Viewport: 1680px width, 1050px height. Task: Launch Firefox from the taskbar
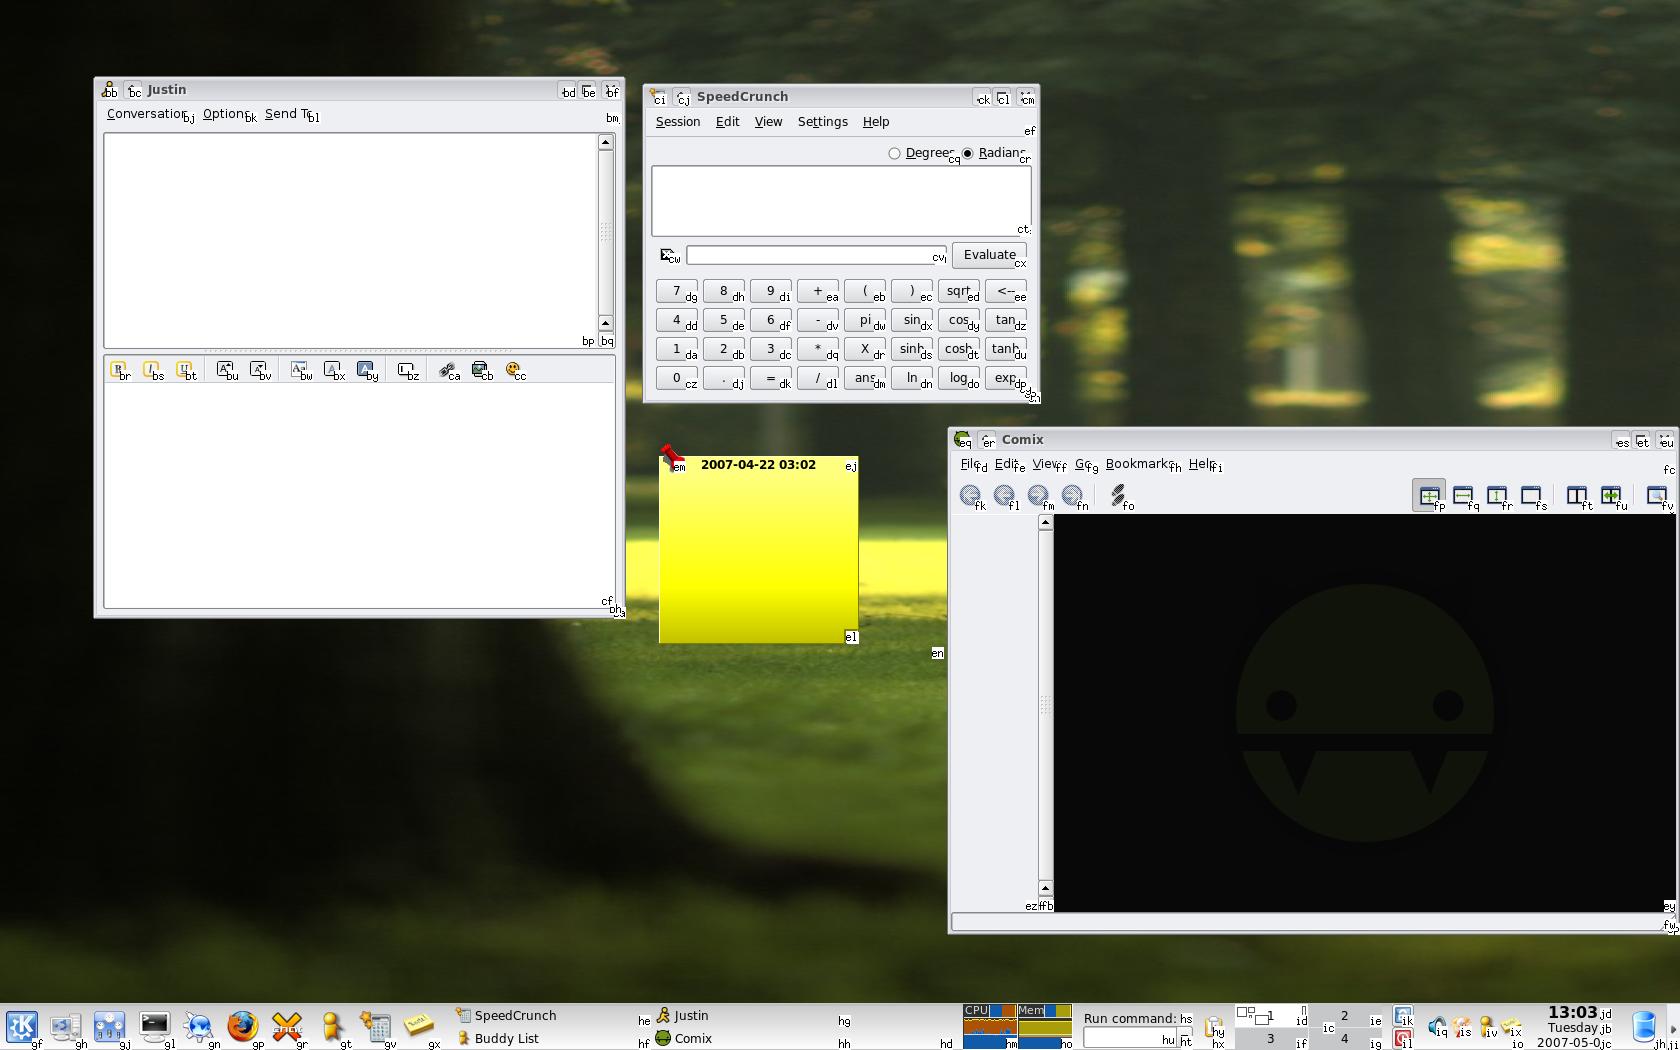[x=242, y=1026]
